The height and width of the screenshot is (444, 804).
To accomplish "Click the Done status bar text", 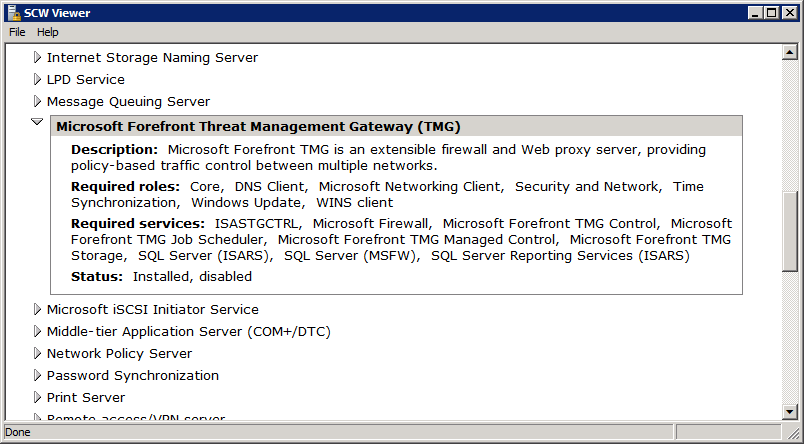I will [18, 432].
